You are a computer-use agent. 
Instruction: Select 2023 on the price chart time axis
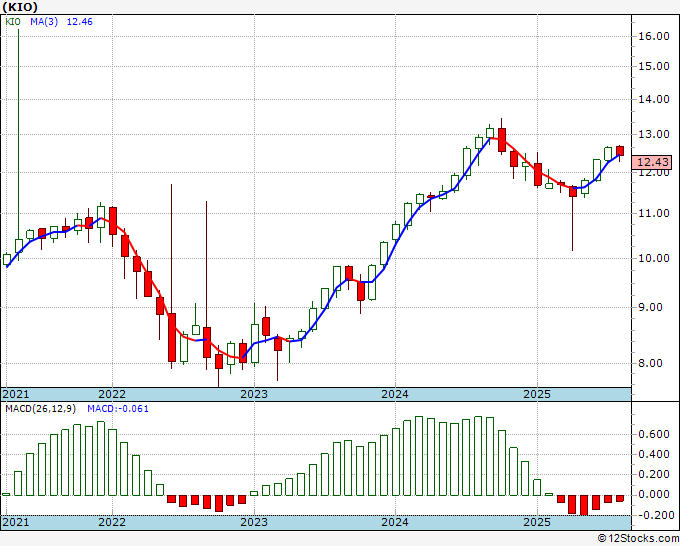[x=254, y=394]
